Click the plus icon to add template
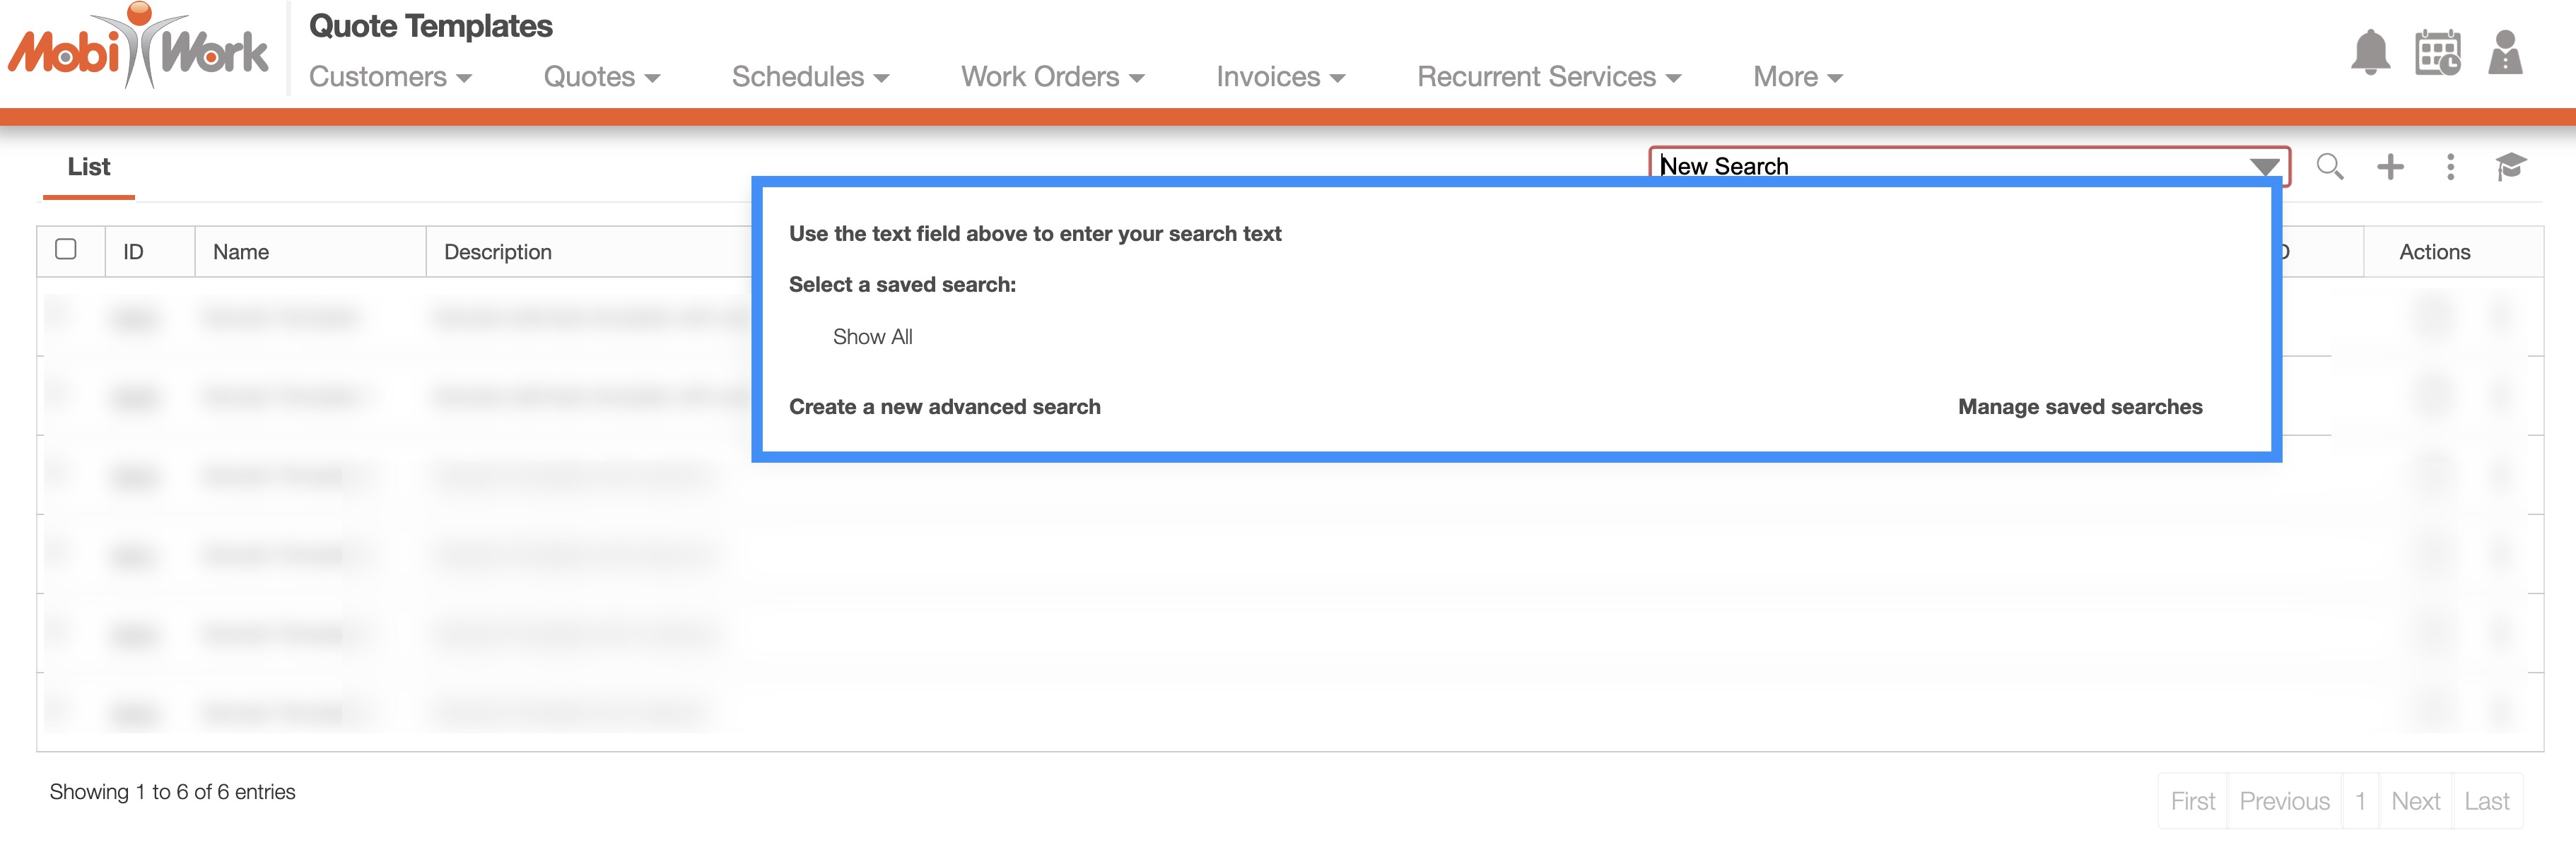This screenshot has width=2576, height=845. click(2390, 166)
